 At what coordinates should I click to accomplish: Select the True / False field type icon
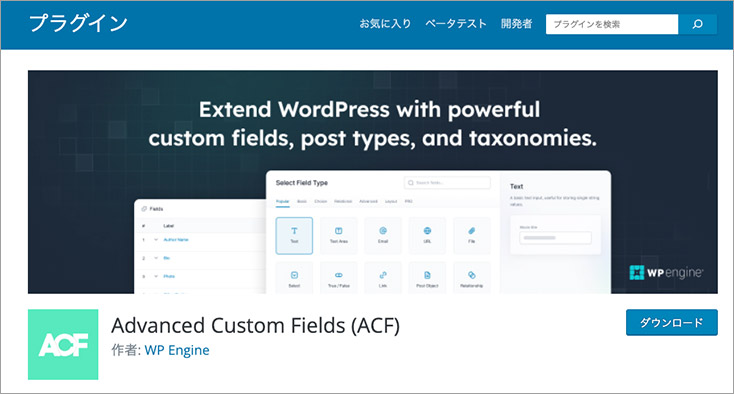[338, 278]
